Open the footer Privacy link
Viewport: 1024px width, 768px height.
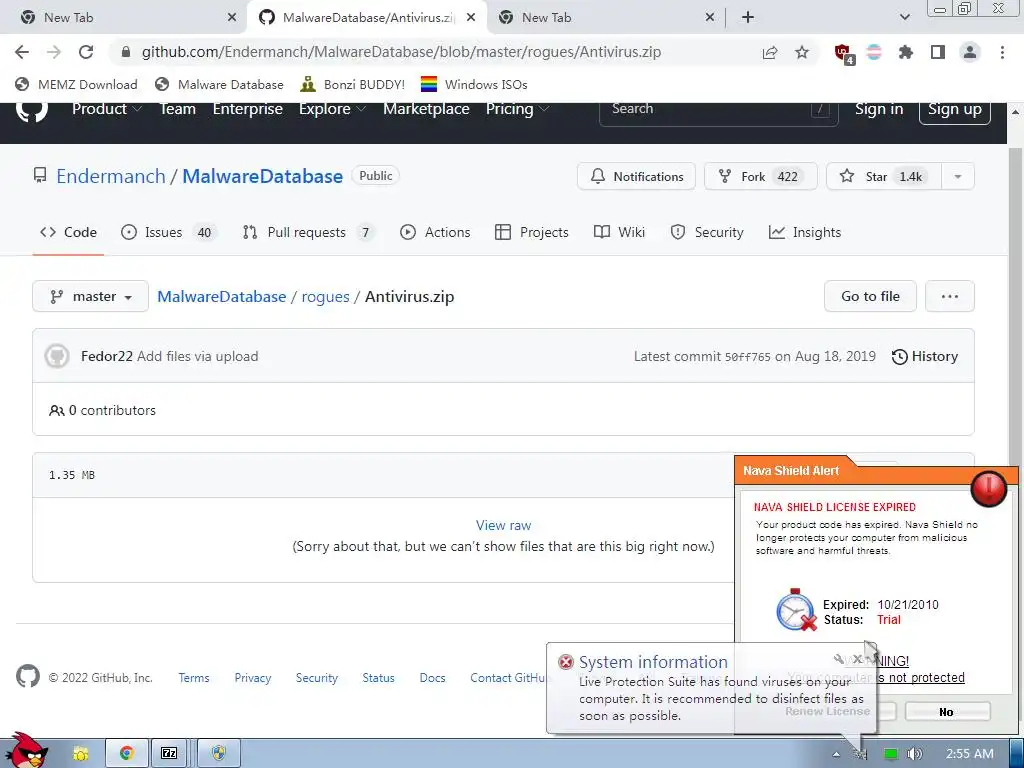pyautogui.click(x=253, y=678)
